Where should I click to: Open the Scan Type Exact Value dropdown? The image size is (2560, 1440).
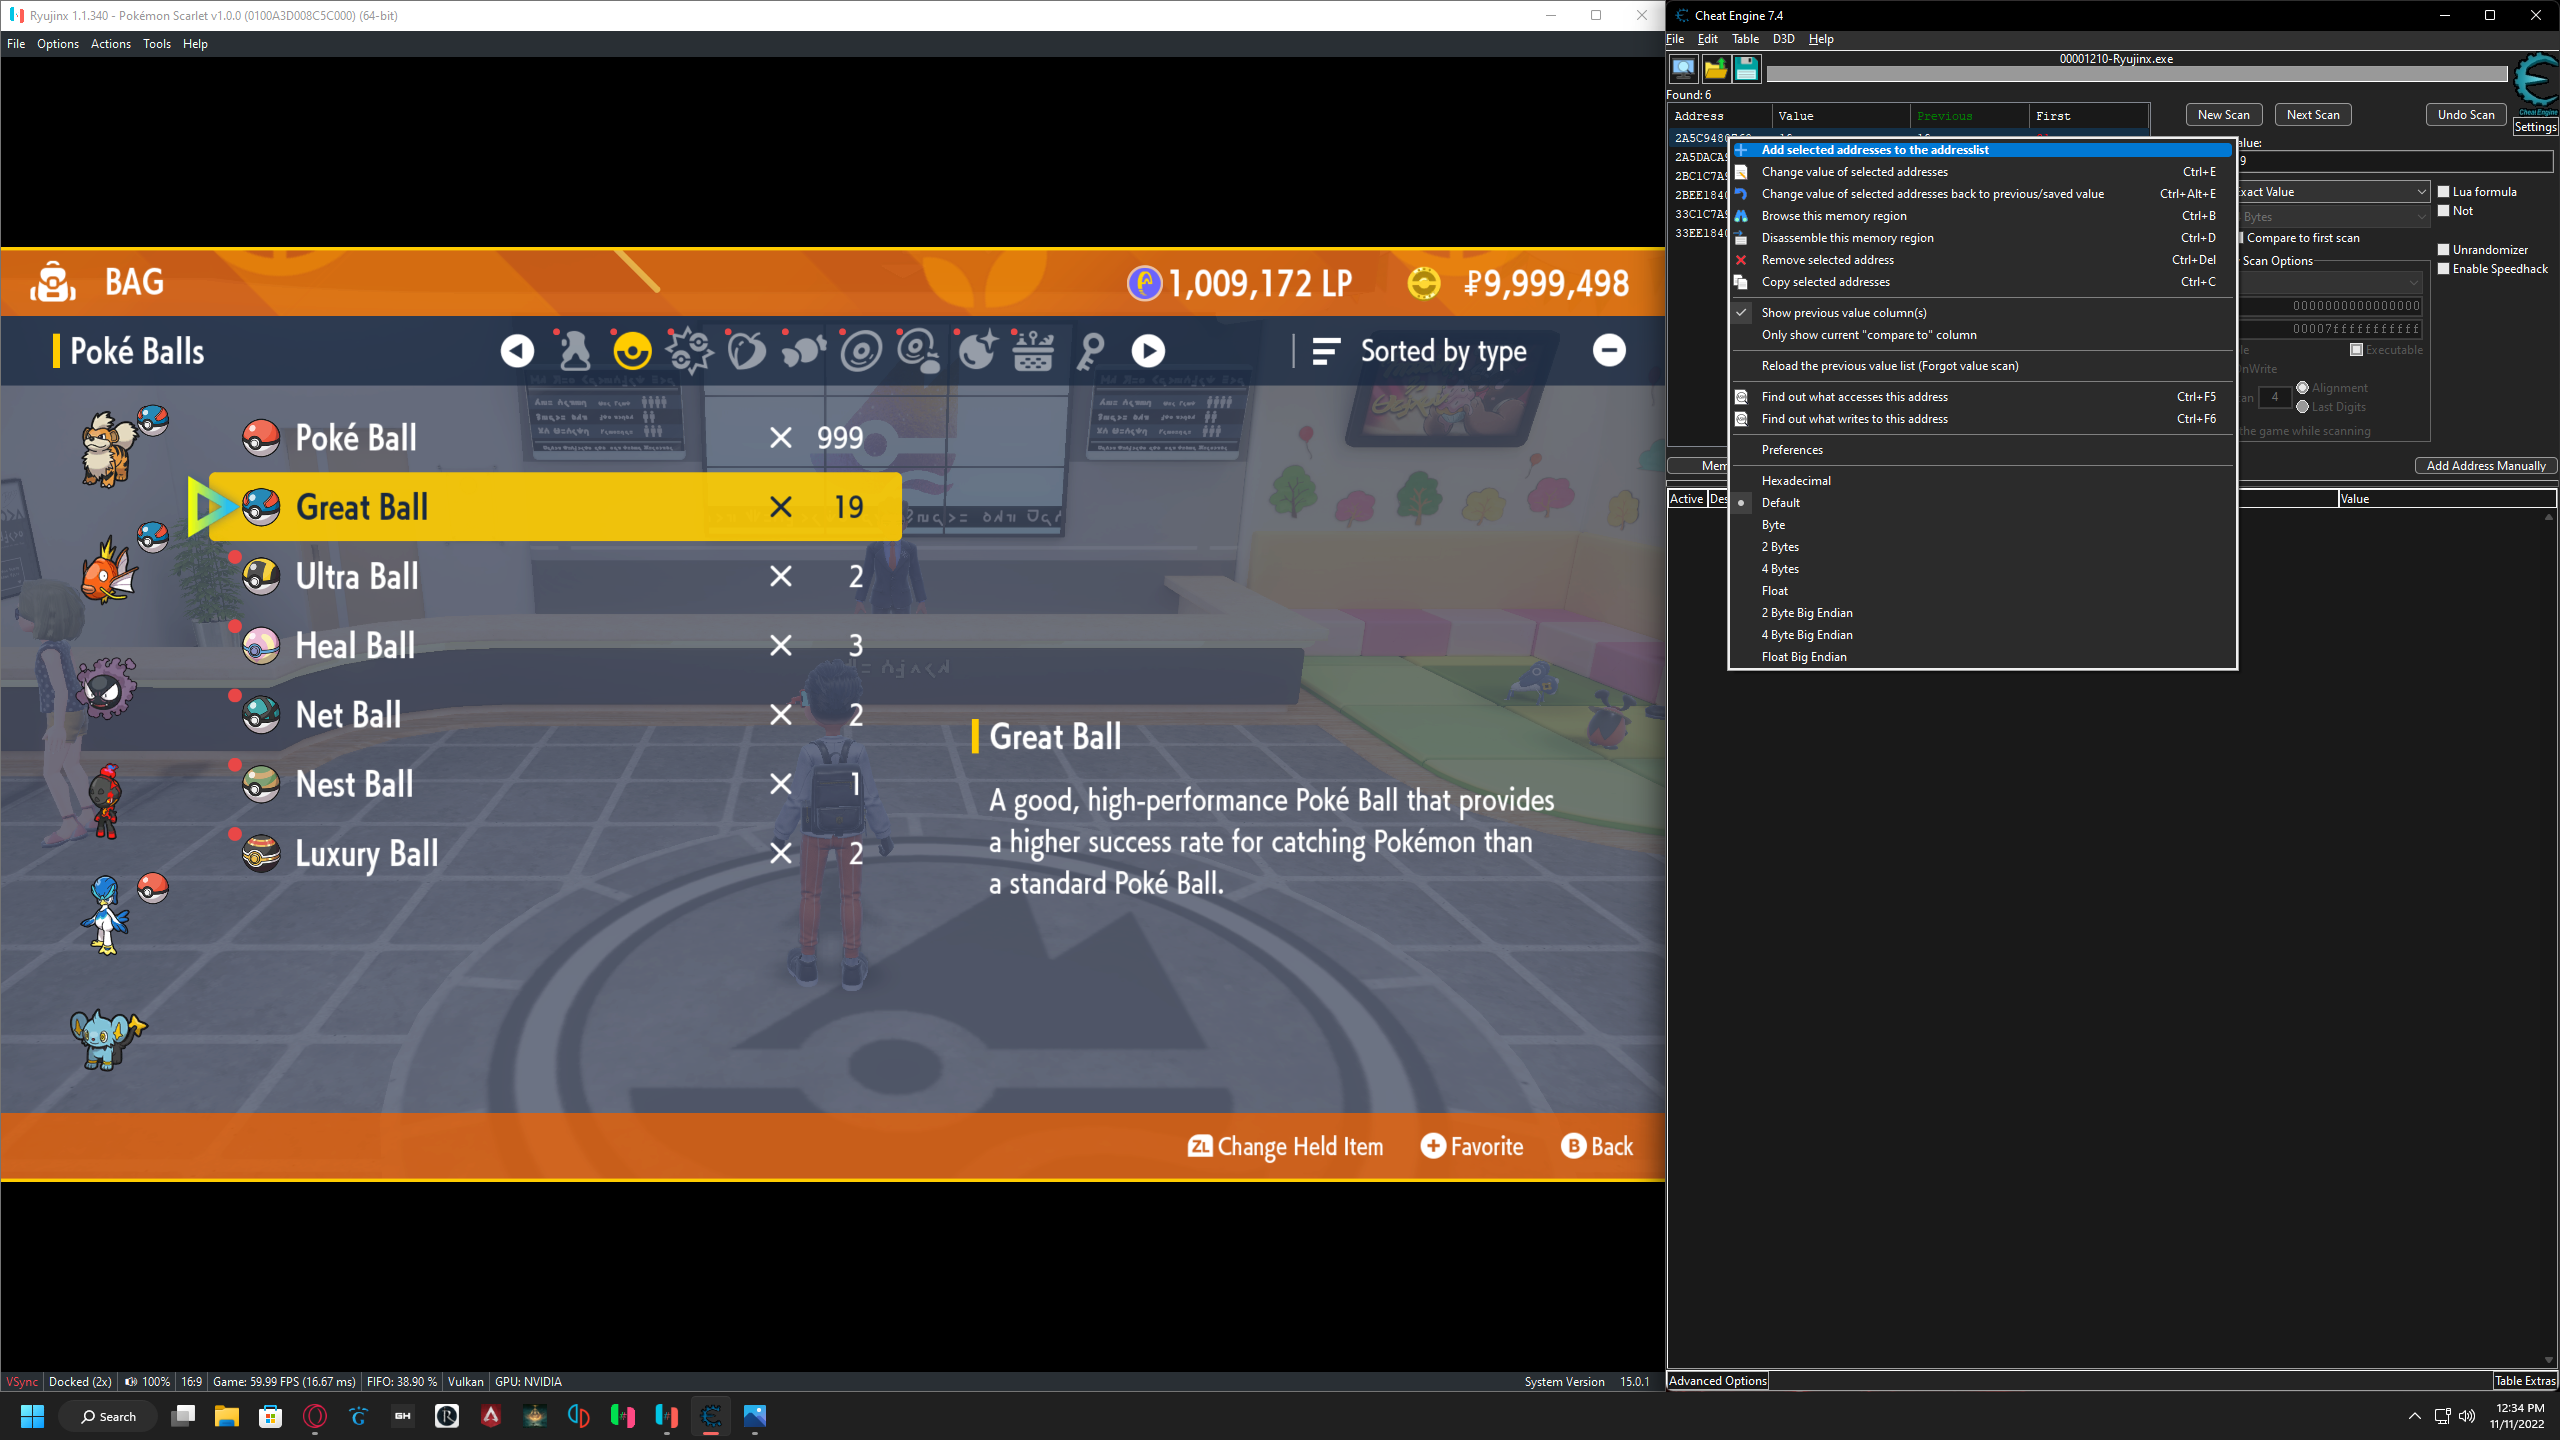coord(2333,192)
